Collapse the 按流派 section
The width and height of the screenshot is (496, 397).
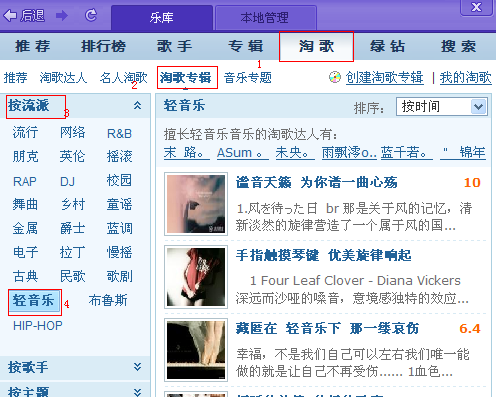(137, 106)
